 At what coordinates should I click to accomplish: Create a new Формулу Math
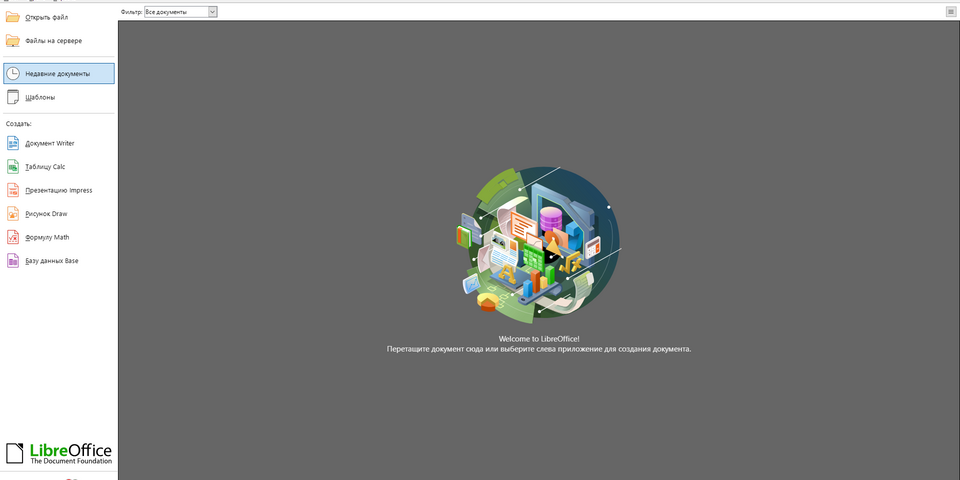click(x=47, y=238)
